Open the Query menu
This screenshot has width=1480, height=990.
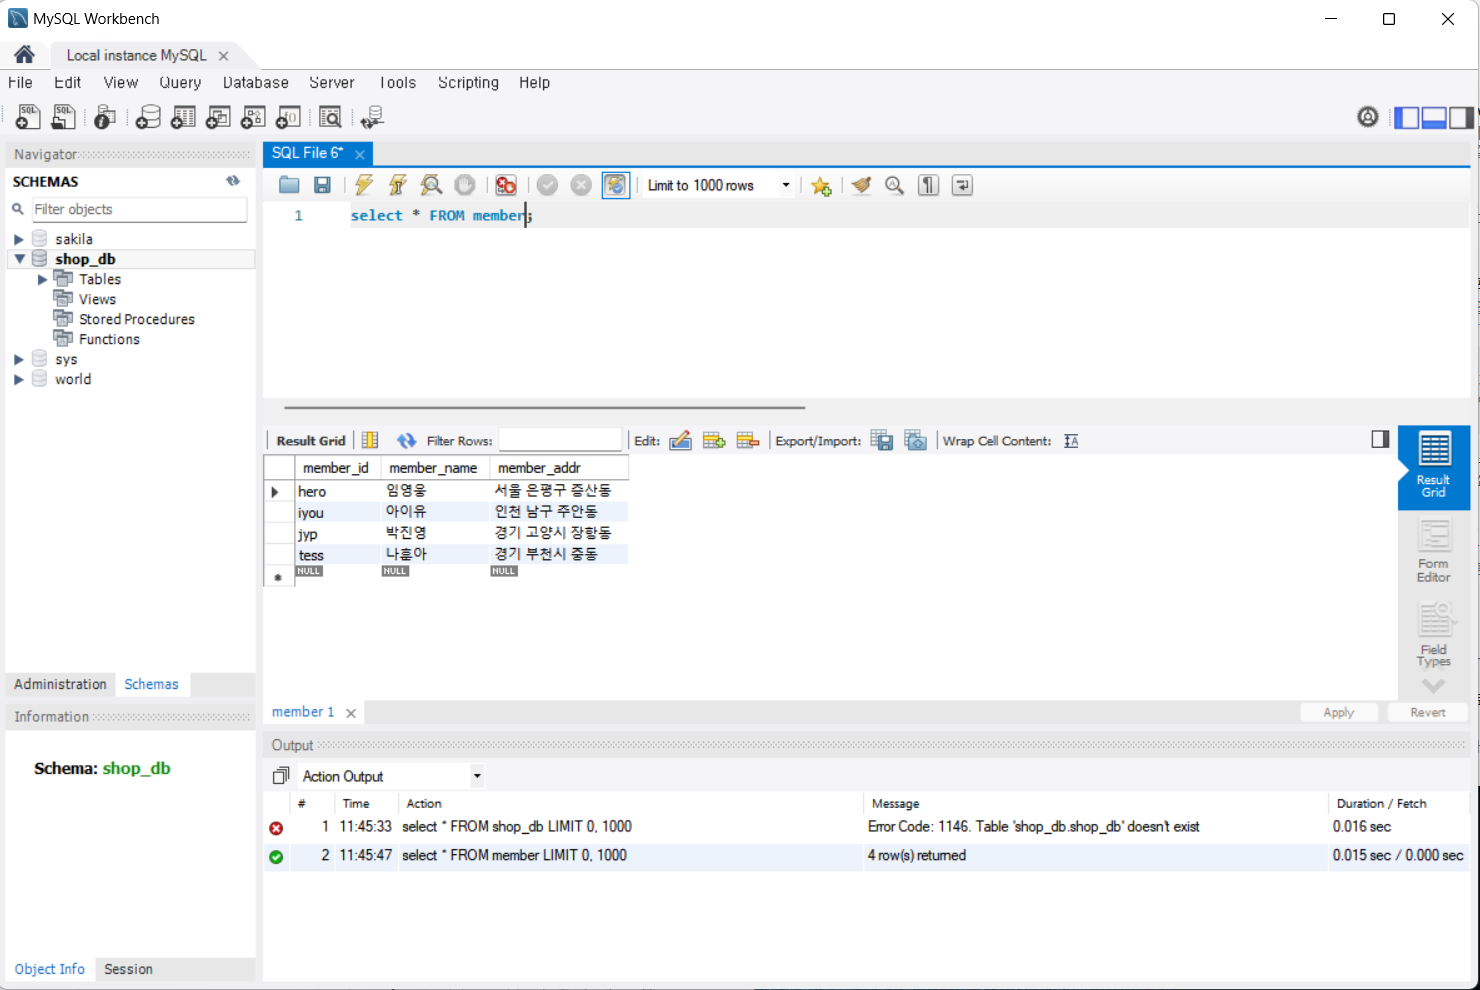[x=180, y=83]
